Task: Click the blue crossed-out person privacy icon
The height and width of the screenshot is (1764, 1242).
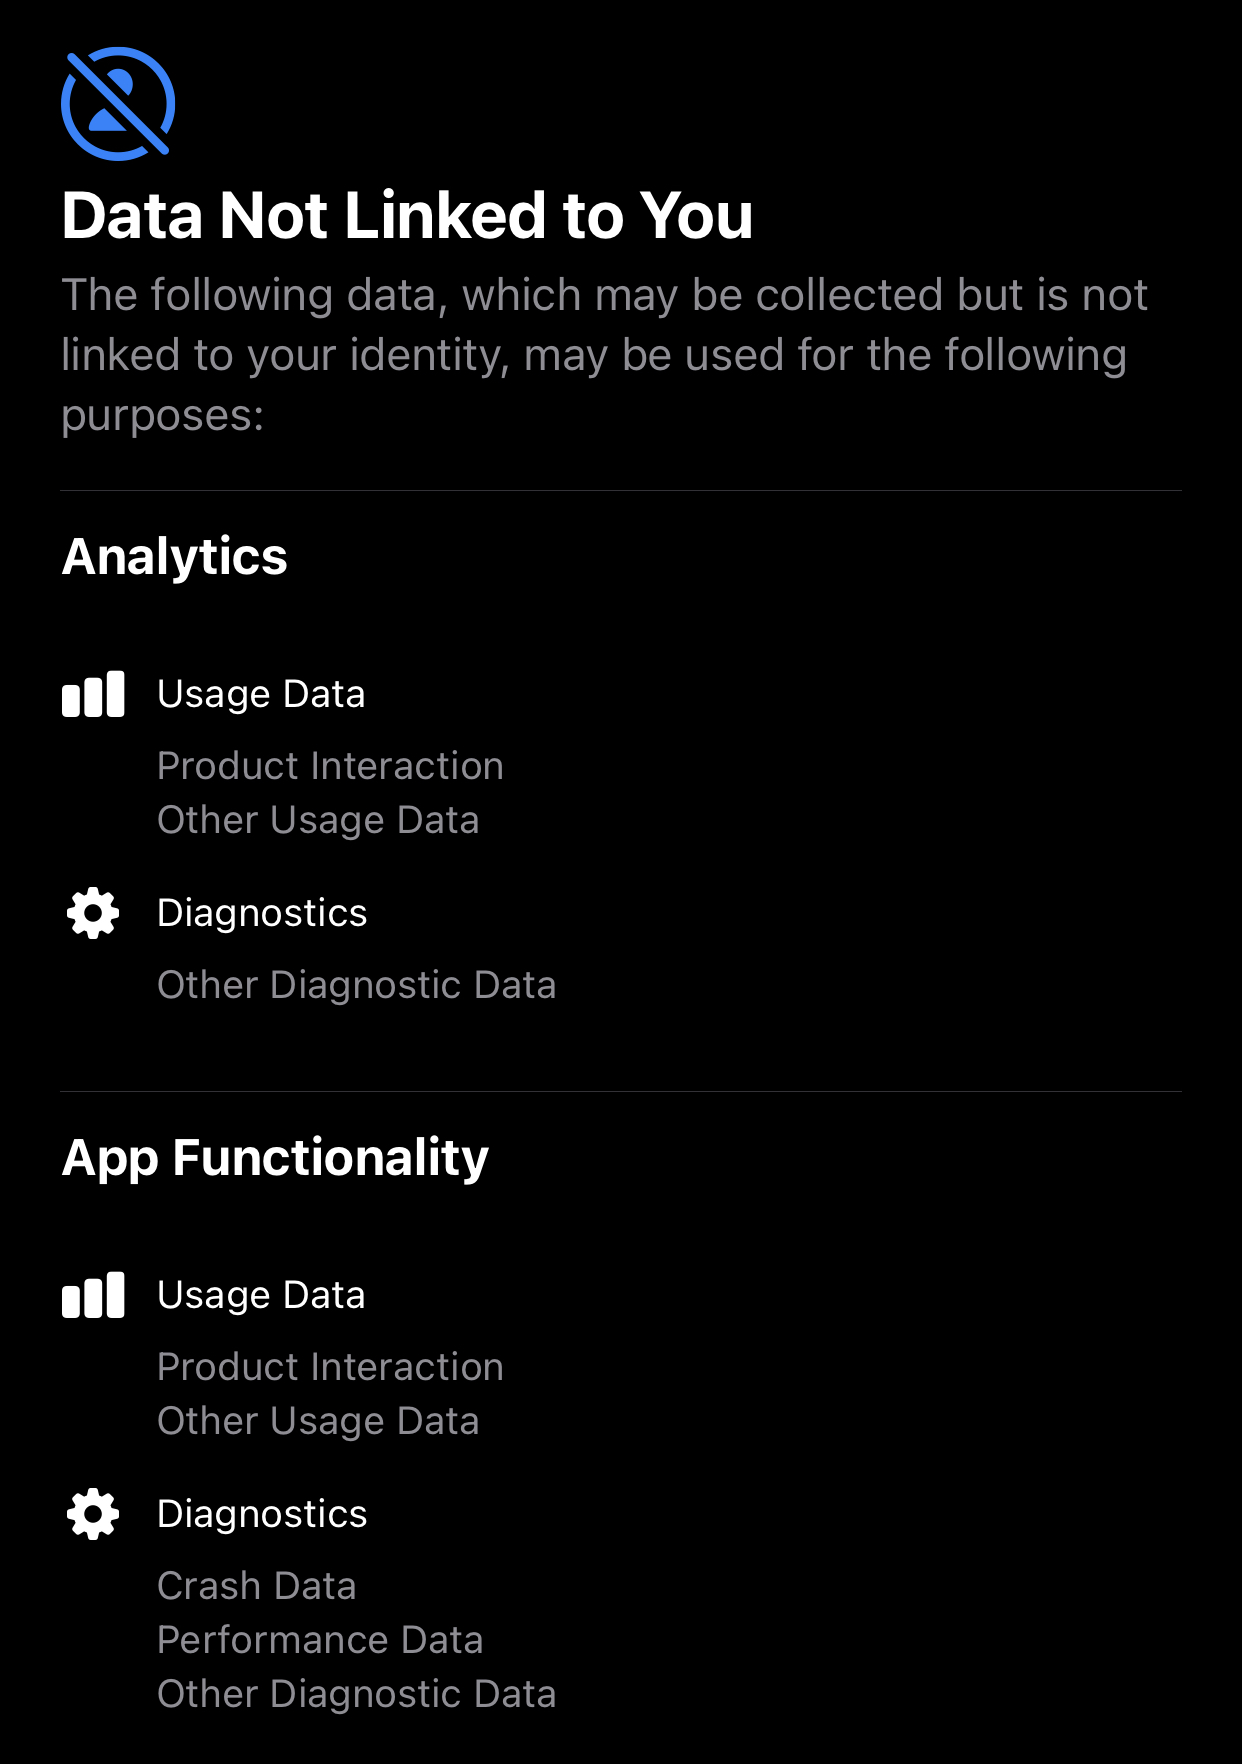Action: [118, 104]
